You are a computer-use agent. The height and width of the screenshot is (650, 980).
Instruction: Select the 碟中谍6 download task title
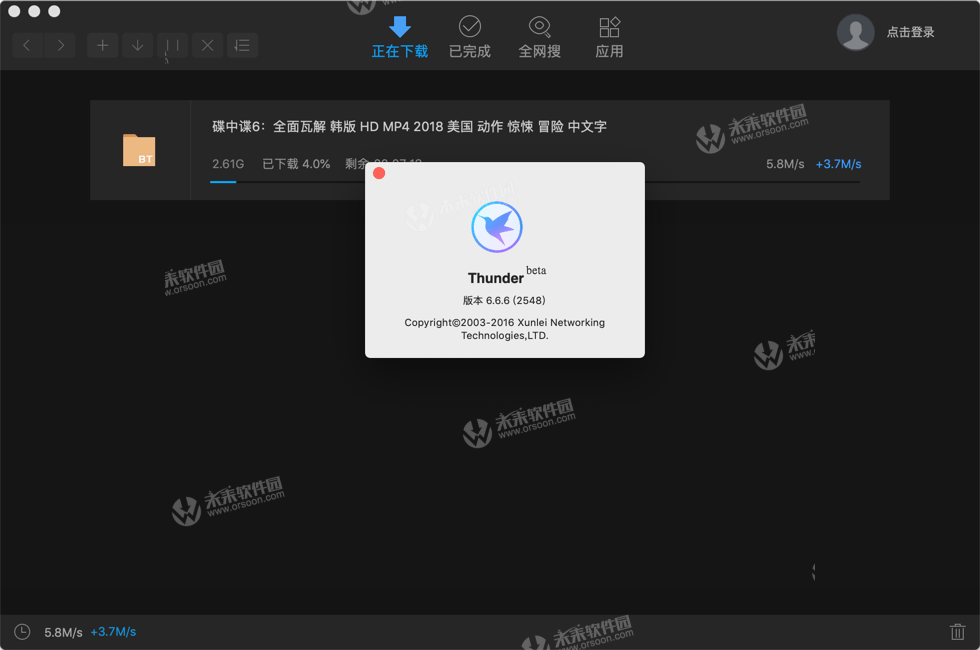tap(409, 126)
